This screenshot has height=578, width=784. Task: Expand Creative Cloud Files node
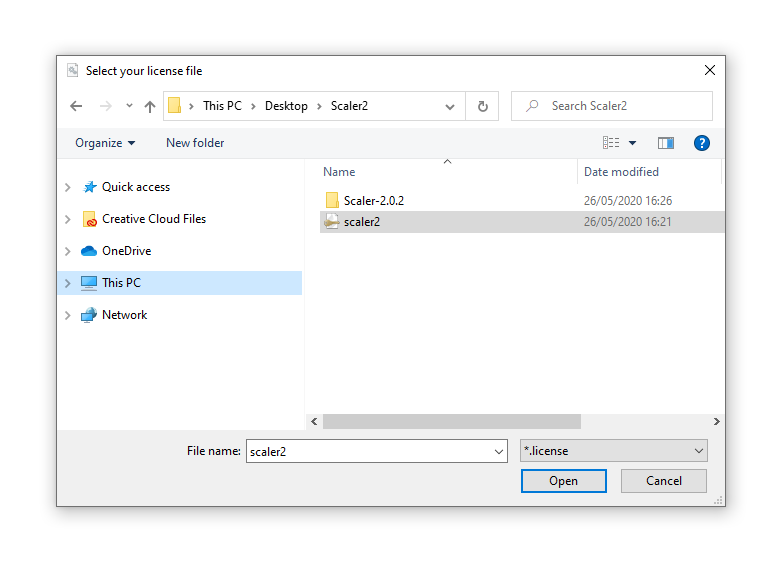[68, 219]
